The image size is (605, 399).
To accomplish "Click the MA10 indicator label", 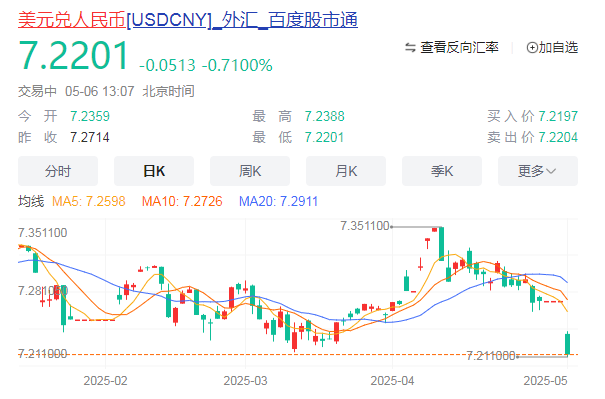I will pyautogui.click(x=182, y=201).
